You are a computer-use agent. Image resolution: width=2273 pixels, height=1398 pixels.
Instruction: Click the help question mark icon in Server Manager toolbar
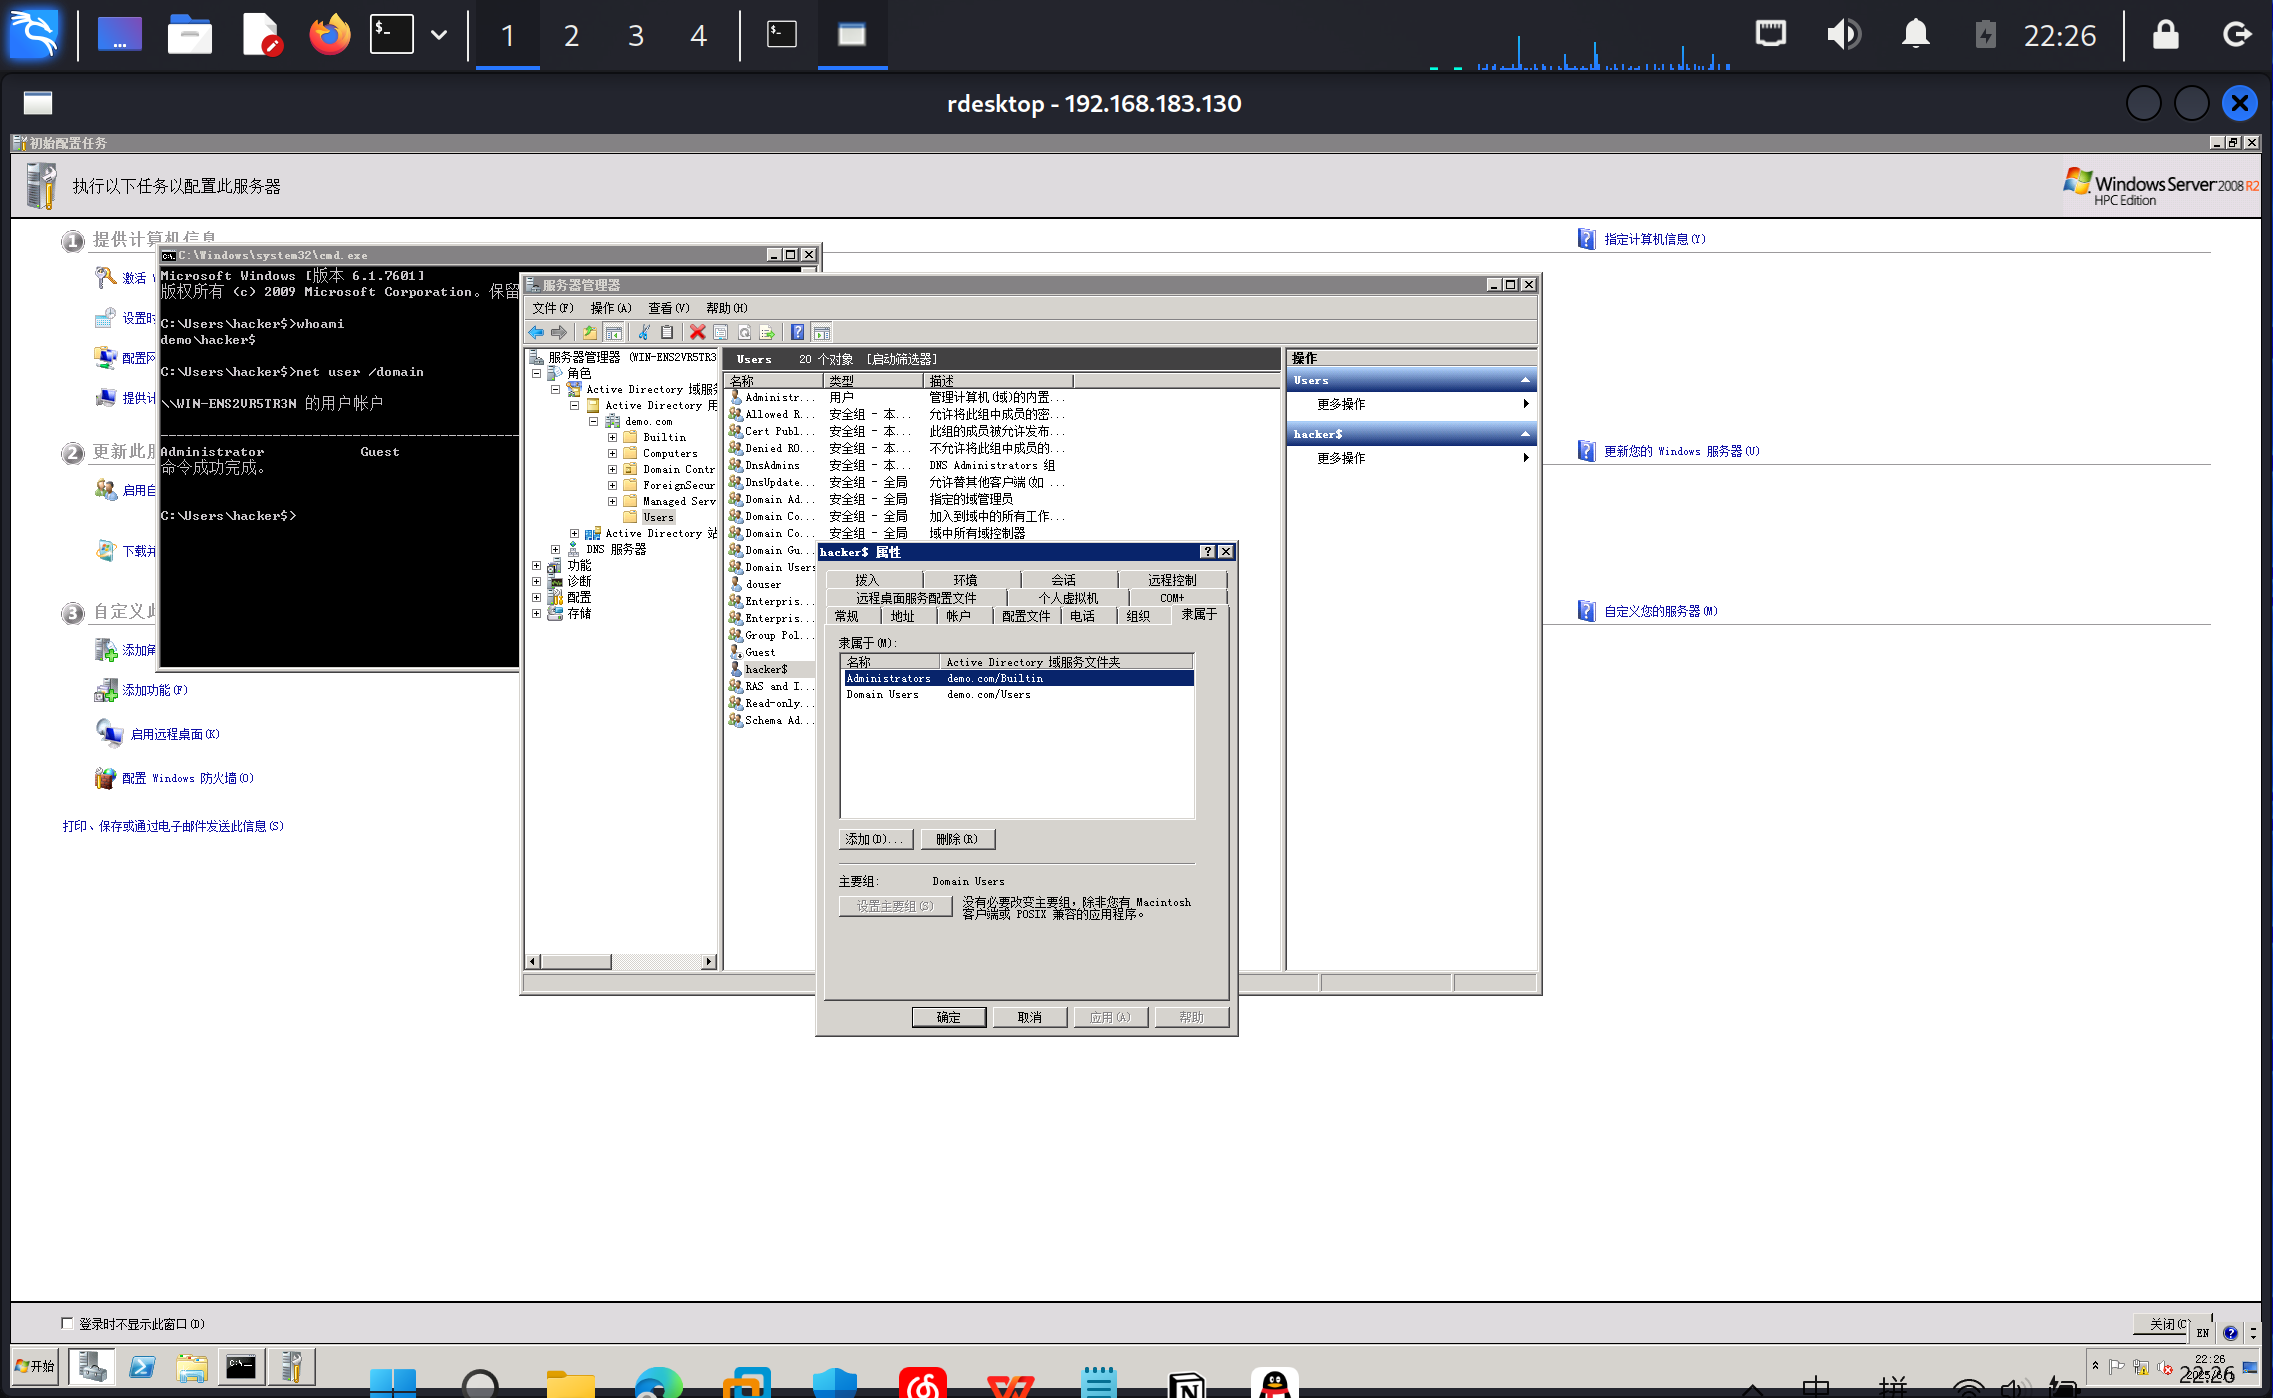797,332
